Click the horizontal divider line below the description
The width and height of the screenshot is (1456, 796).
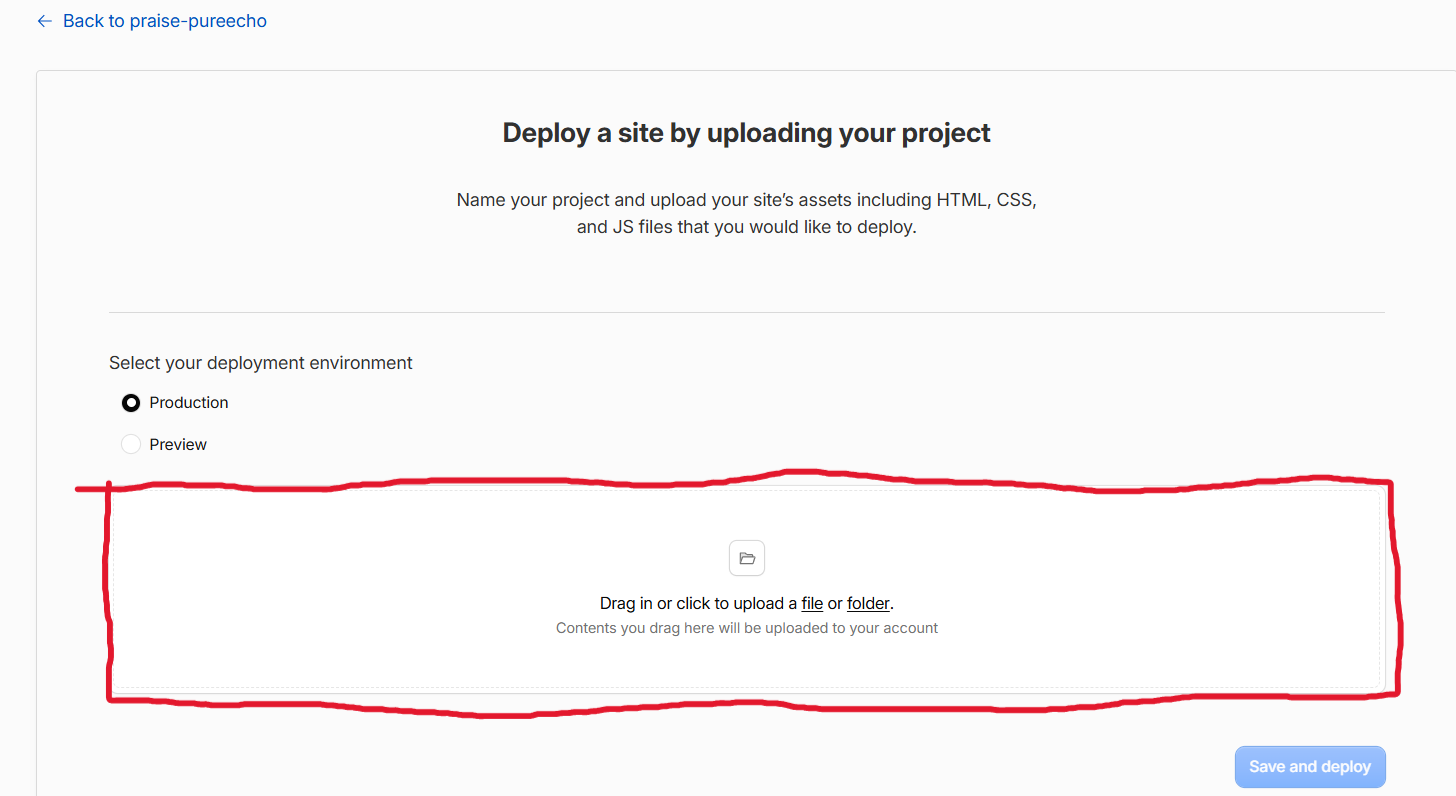click(747, 312)
